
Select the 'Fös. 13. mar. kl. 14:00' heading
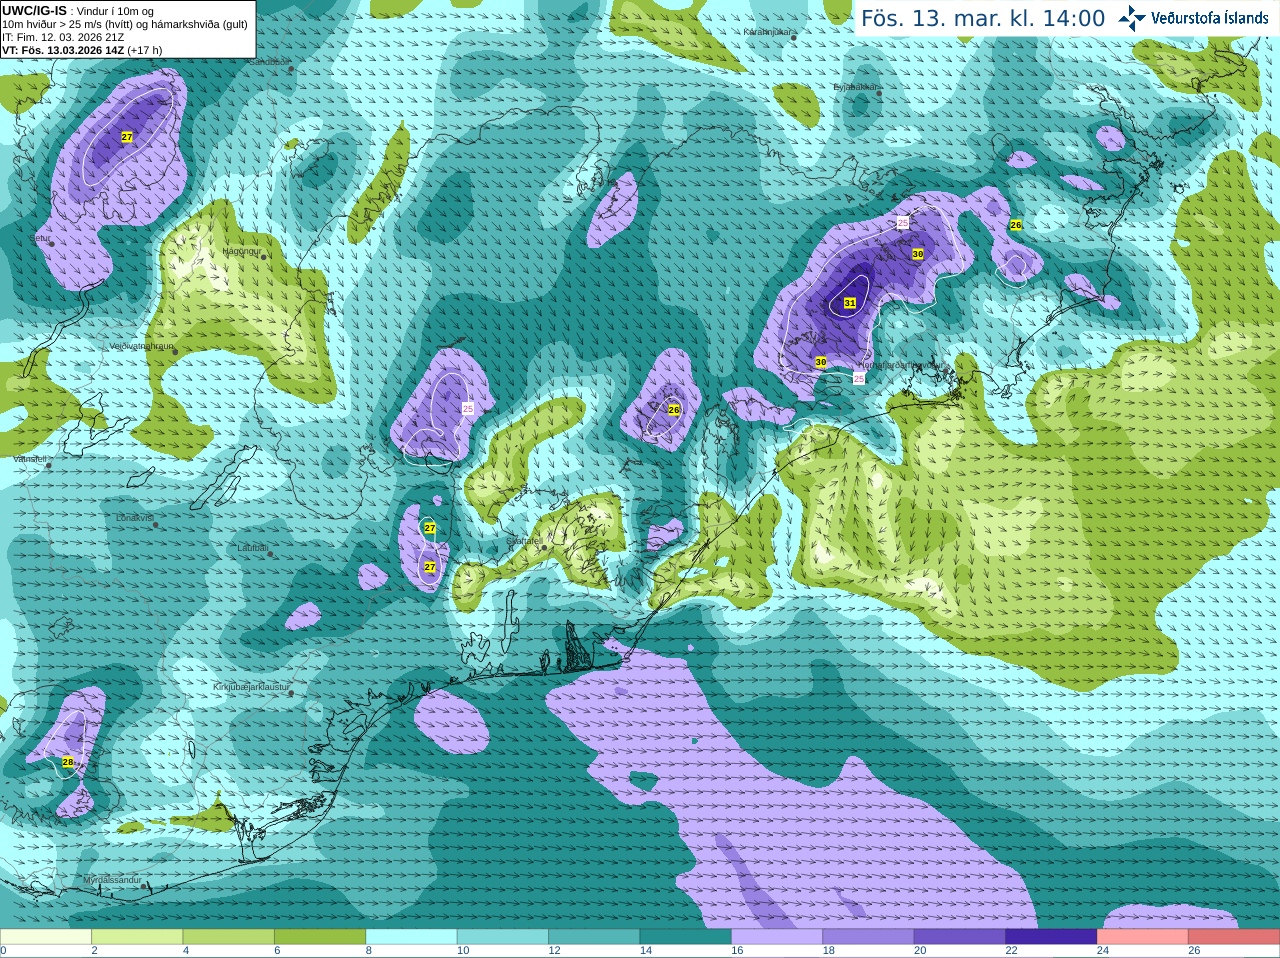click(983, 19)
